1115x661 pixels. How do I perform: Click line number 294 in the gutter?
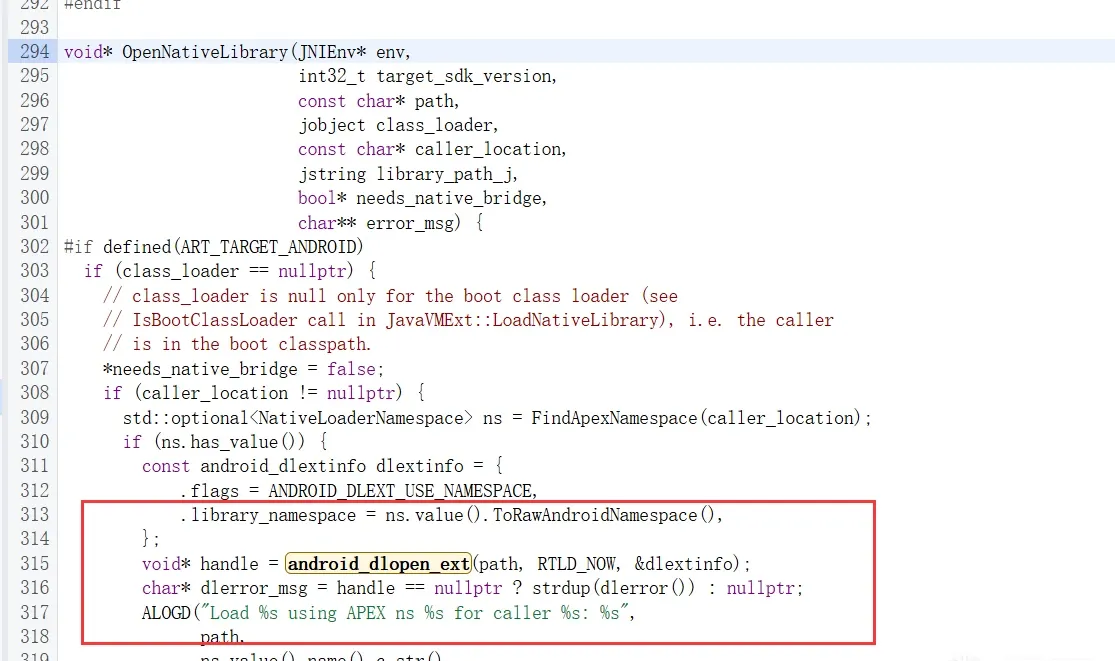35,51
